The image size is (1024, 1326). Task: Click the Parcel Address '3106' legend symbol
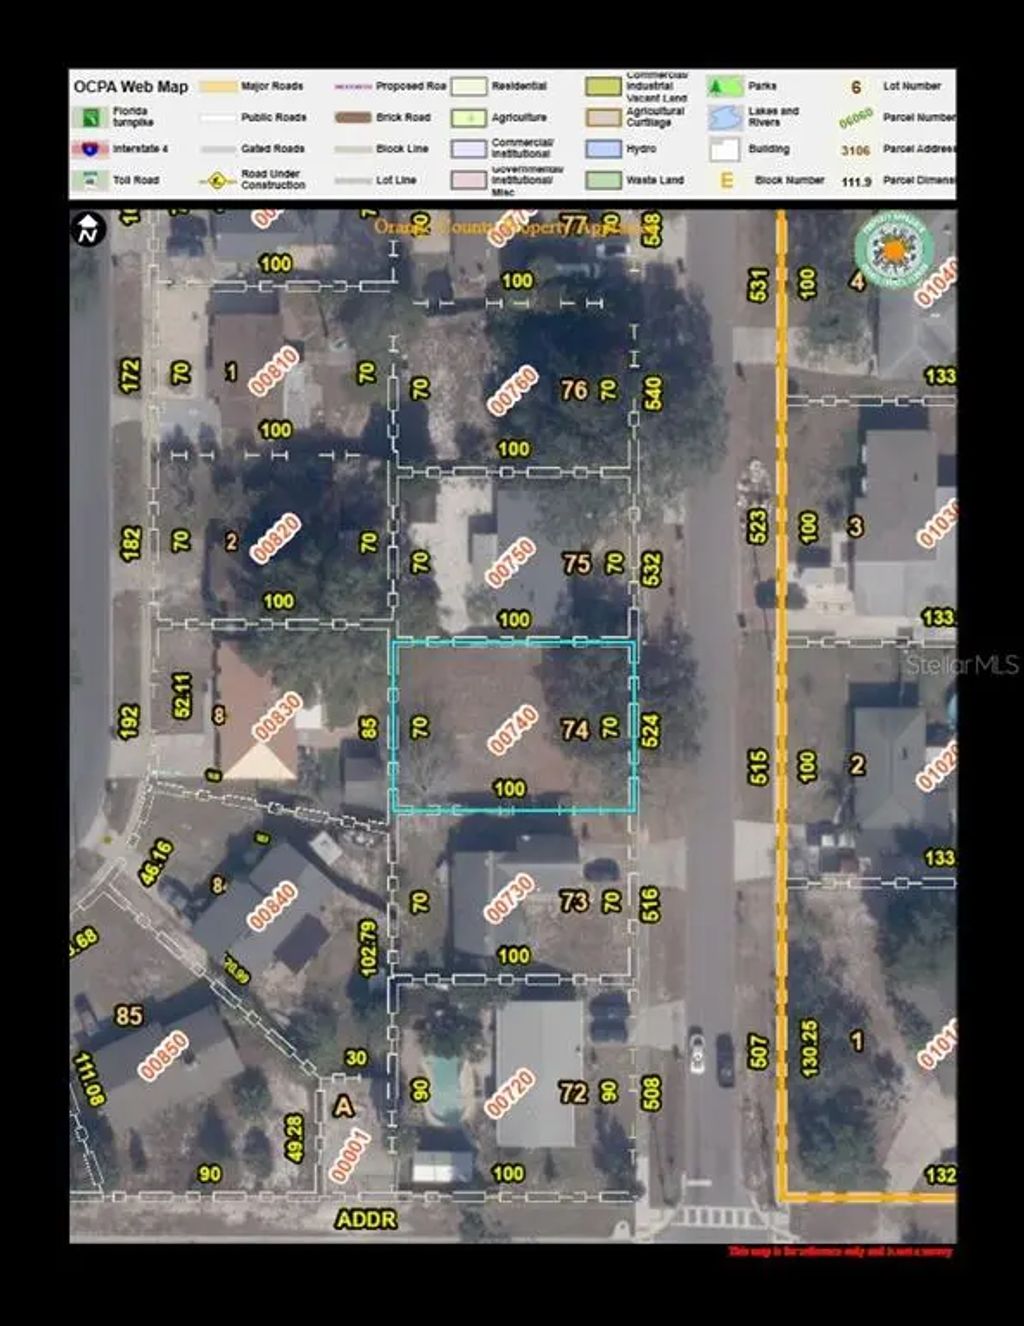856,150
